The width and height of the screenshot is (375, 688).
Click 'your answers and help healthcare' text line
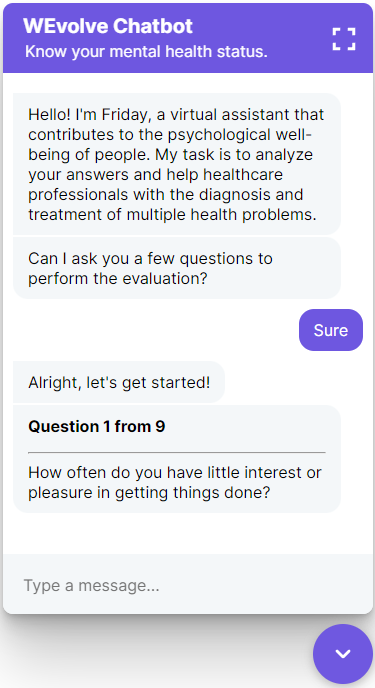click(x=156, y=175)
